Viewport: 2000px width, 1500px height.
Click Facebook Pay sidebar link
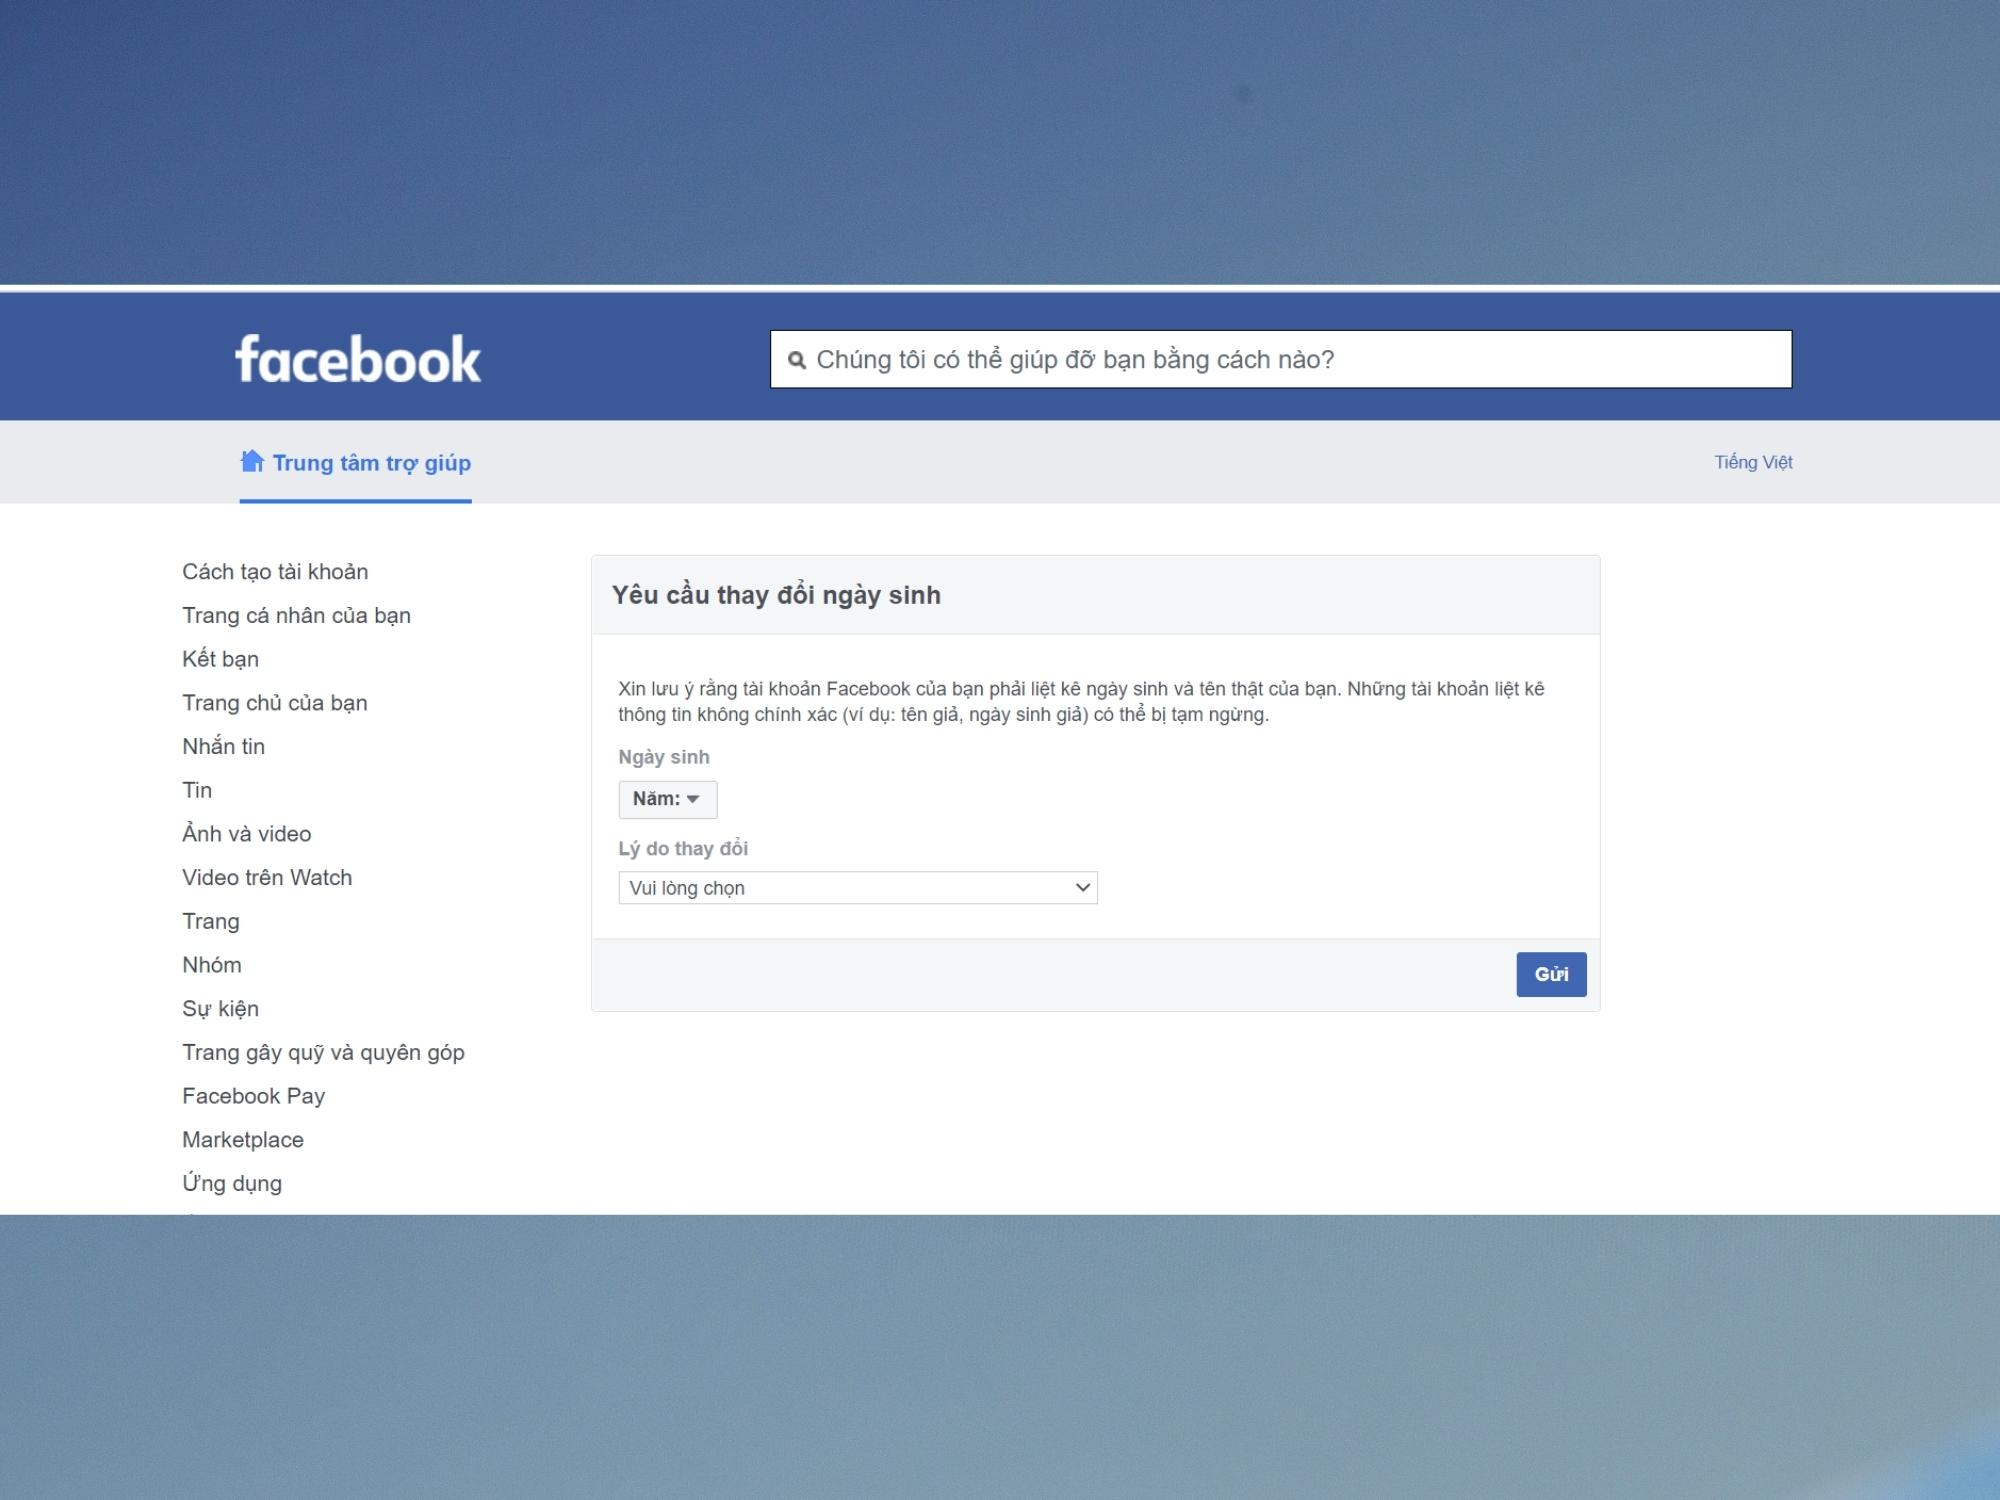point(255,1095)
